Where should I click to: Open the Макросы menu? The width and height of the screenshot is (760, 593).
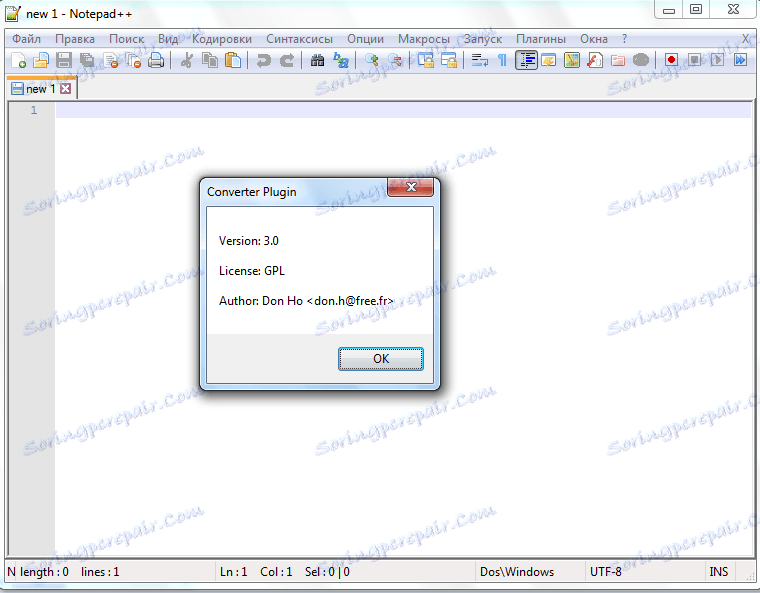(x=424, y=39)
